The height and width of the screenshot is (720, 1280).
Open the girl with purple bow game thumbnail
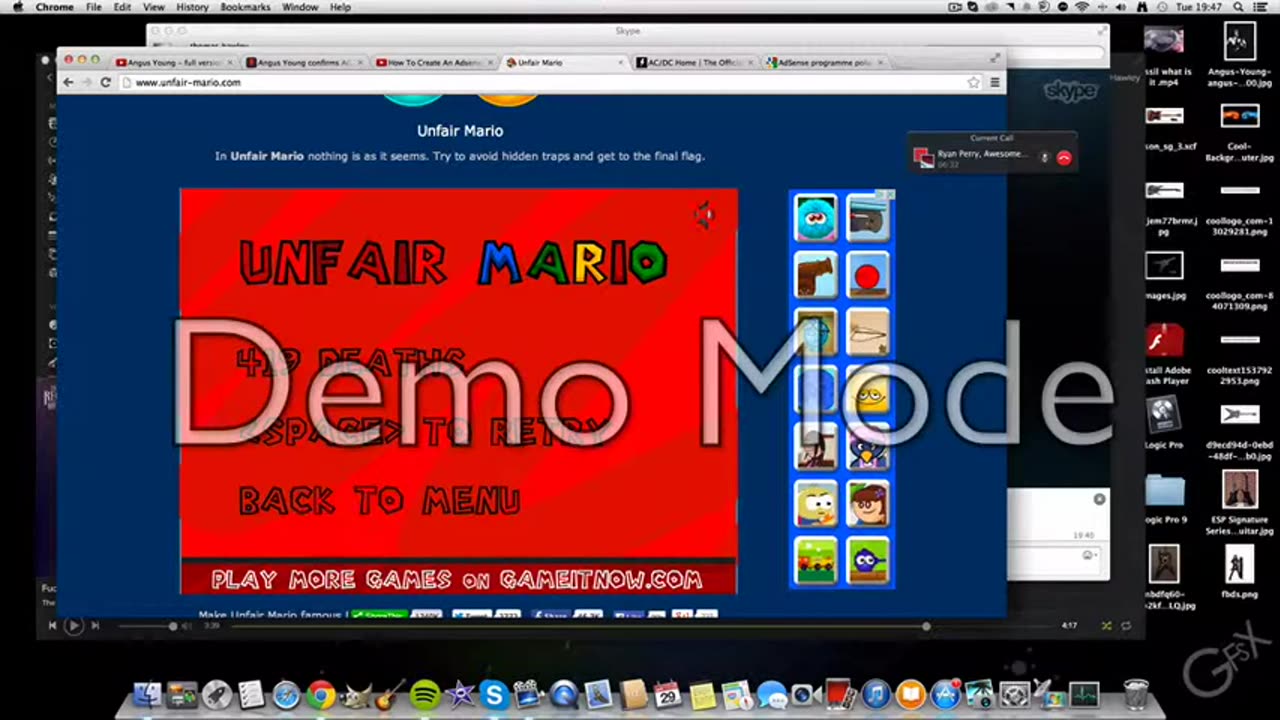867,504
